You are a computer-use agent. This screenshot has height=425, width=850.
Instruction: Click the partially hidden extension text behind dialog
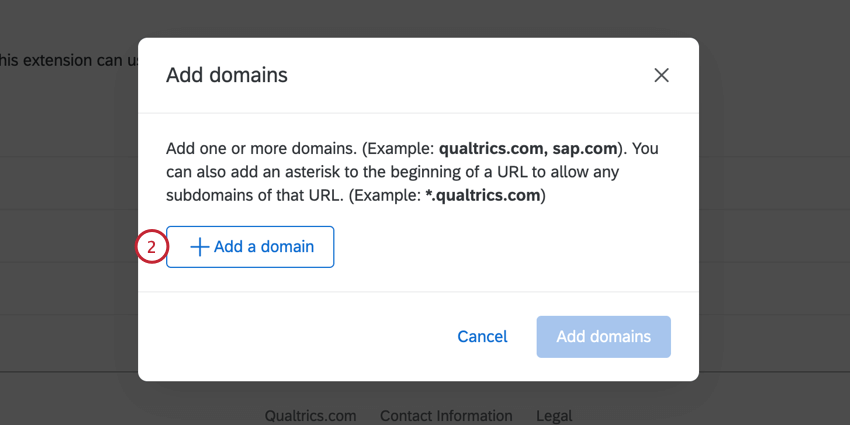[x=65, y=61]
